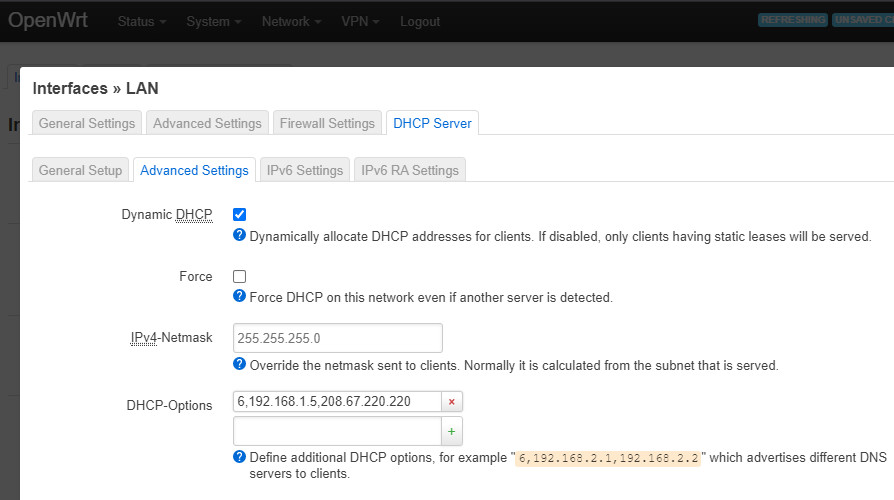Screen dimensions: 894x500
Task: Click help icon under DHCP-Options field
Action: [x=239, y=457]
